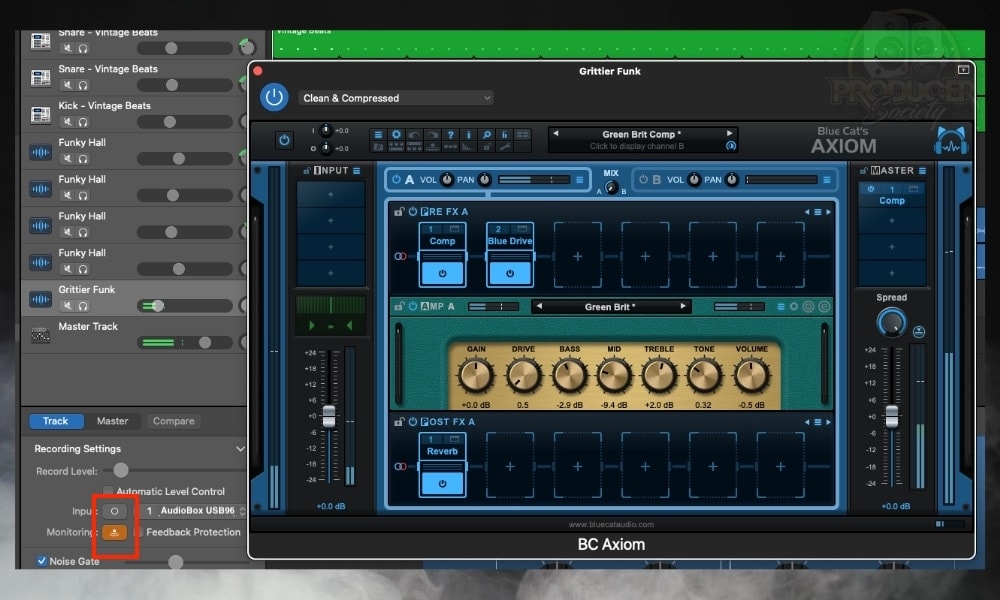This screenshot has height=600, width=1000.
Task: Open the help question mark in Axiom
Action: [450, 135]
